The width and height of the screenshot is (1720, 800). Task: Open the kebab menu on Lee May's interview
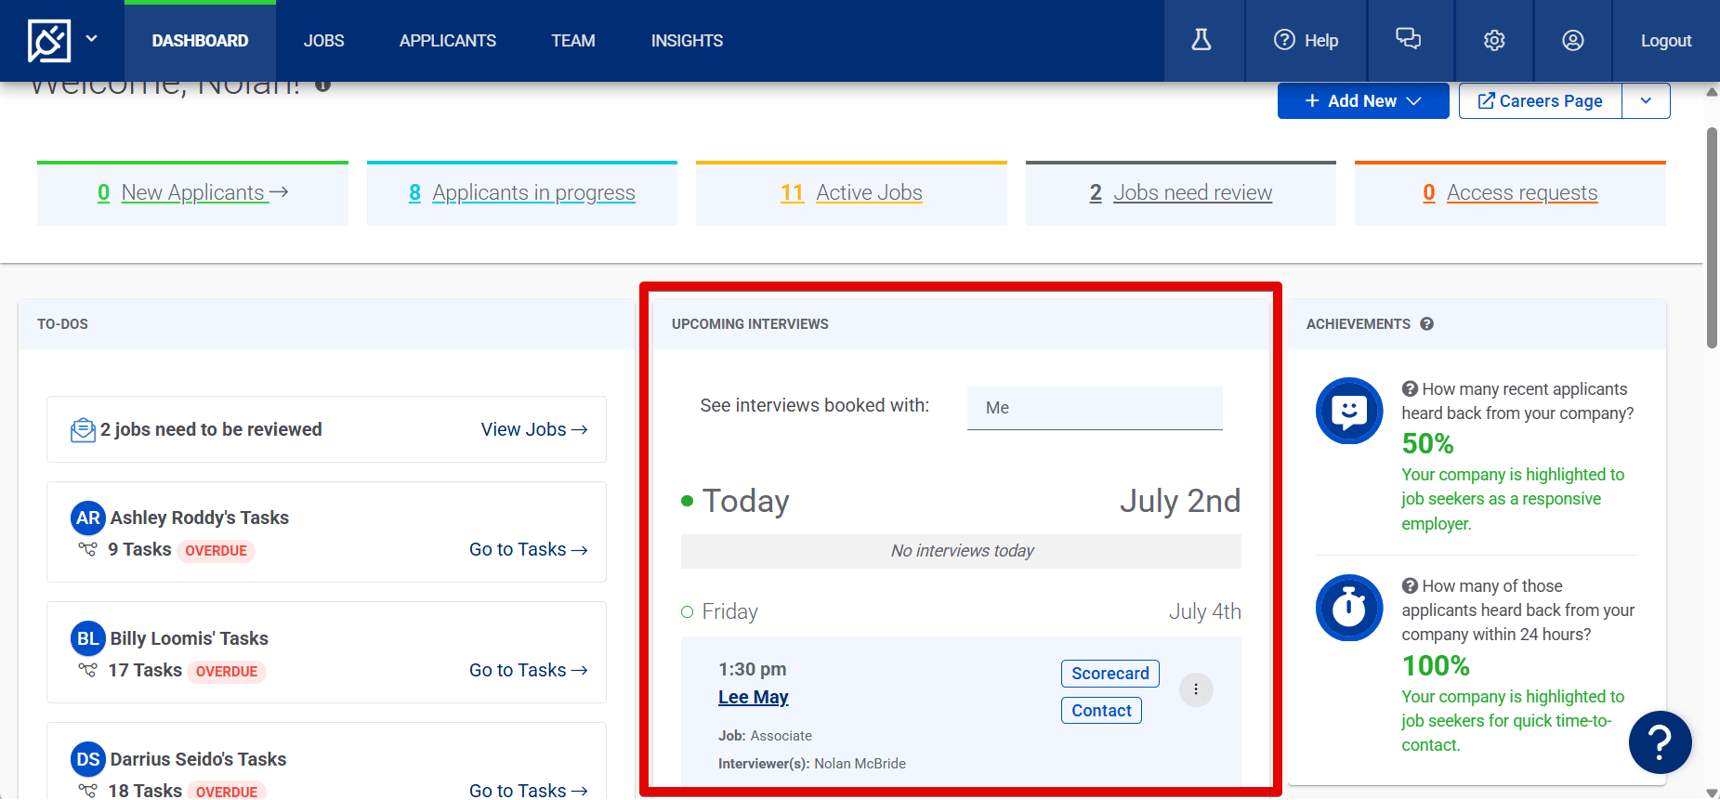coord(1196,689)
